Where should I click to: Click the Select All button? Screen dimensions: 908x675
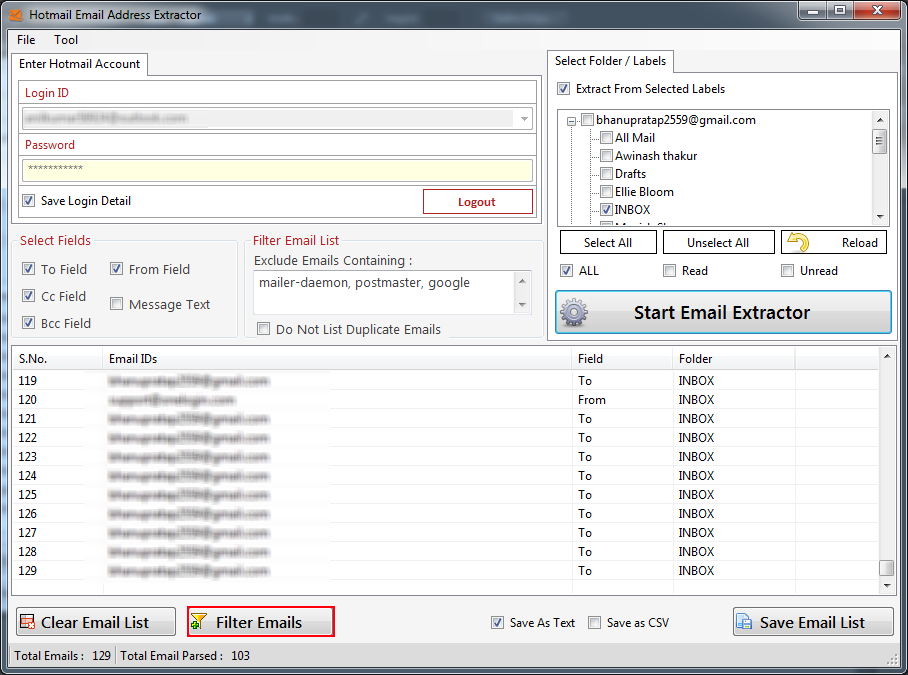(608, 242)
